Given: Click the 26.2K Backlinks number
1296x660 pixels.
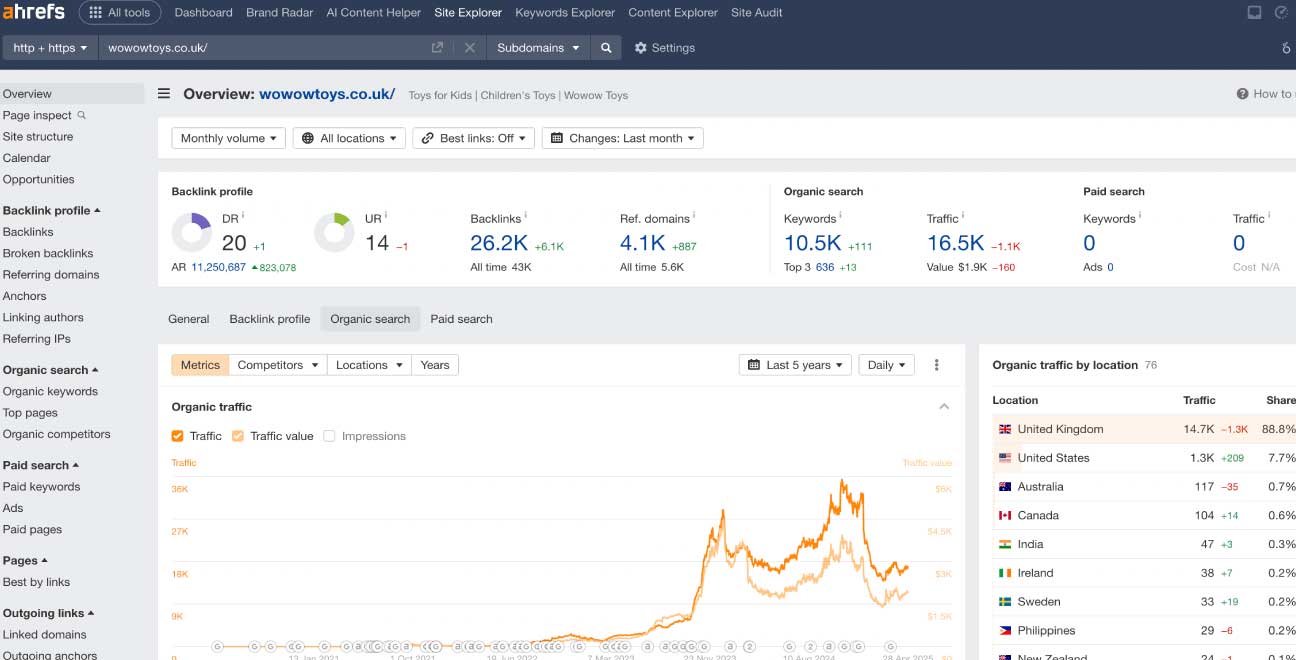Looking at the screenshot, I should tap(498, 243).
